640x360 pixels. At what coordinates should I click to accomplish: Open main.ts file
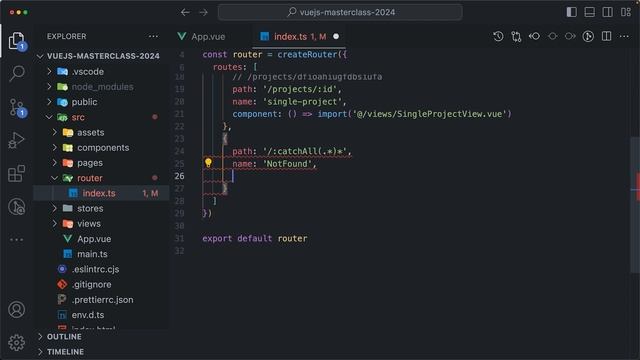coord(101,254)
